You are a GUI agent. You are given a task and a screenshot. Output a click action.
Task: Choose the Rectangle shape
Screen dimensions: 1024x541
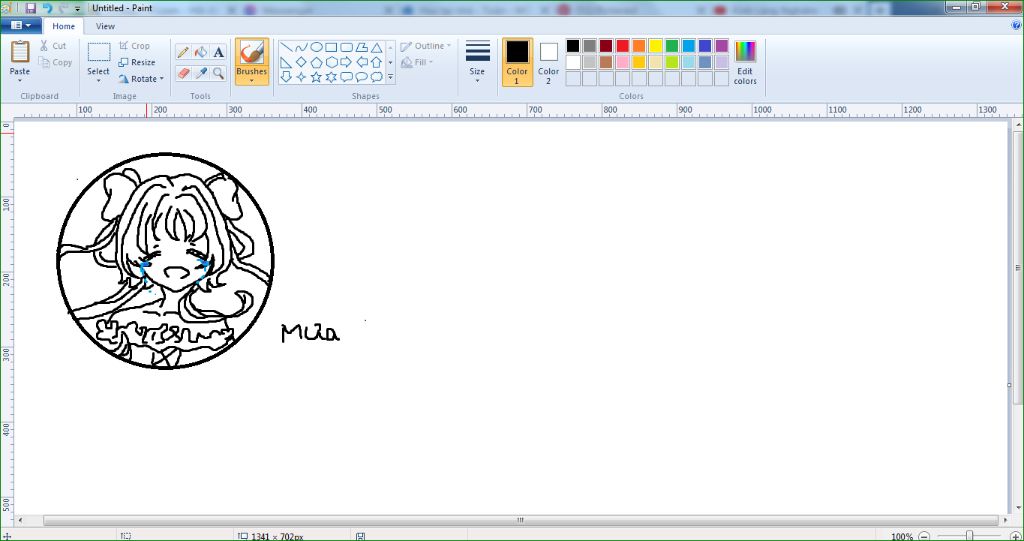coord(331,47)
